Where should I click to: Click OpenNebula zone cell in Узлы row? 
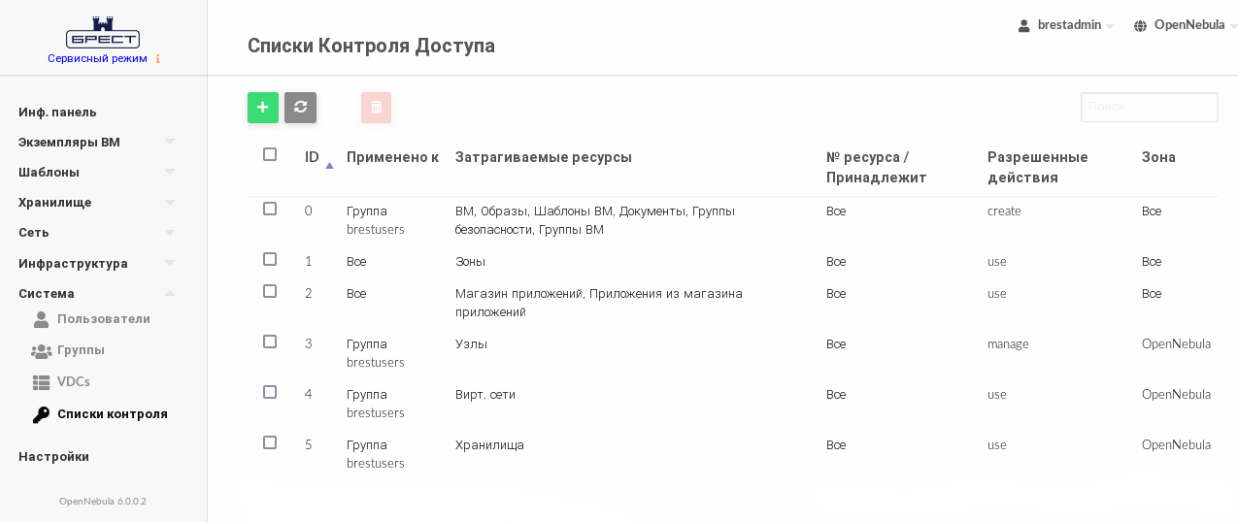click(x=1184, y=346)
